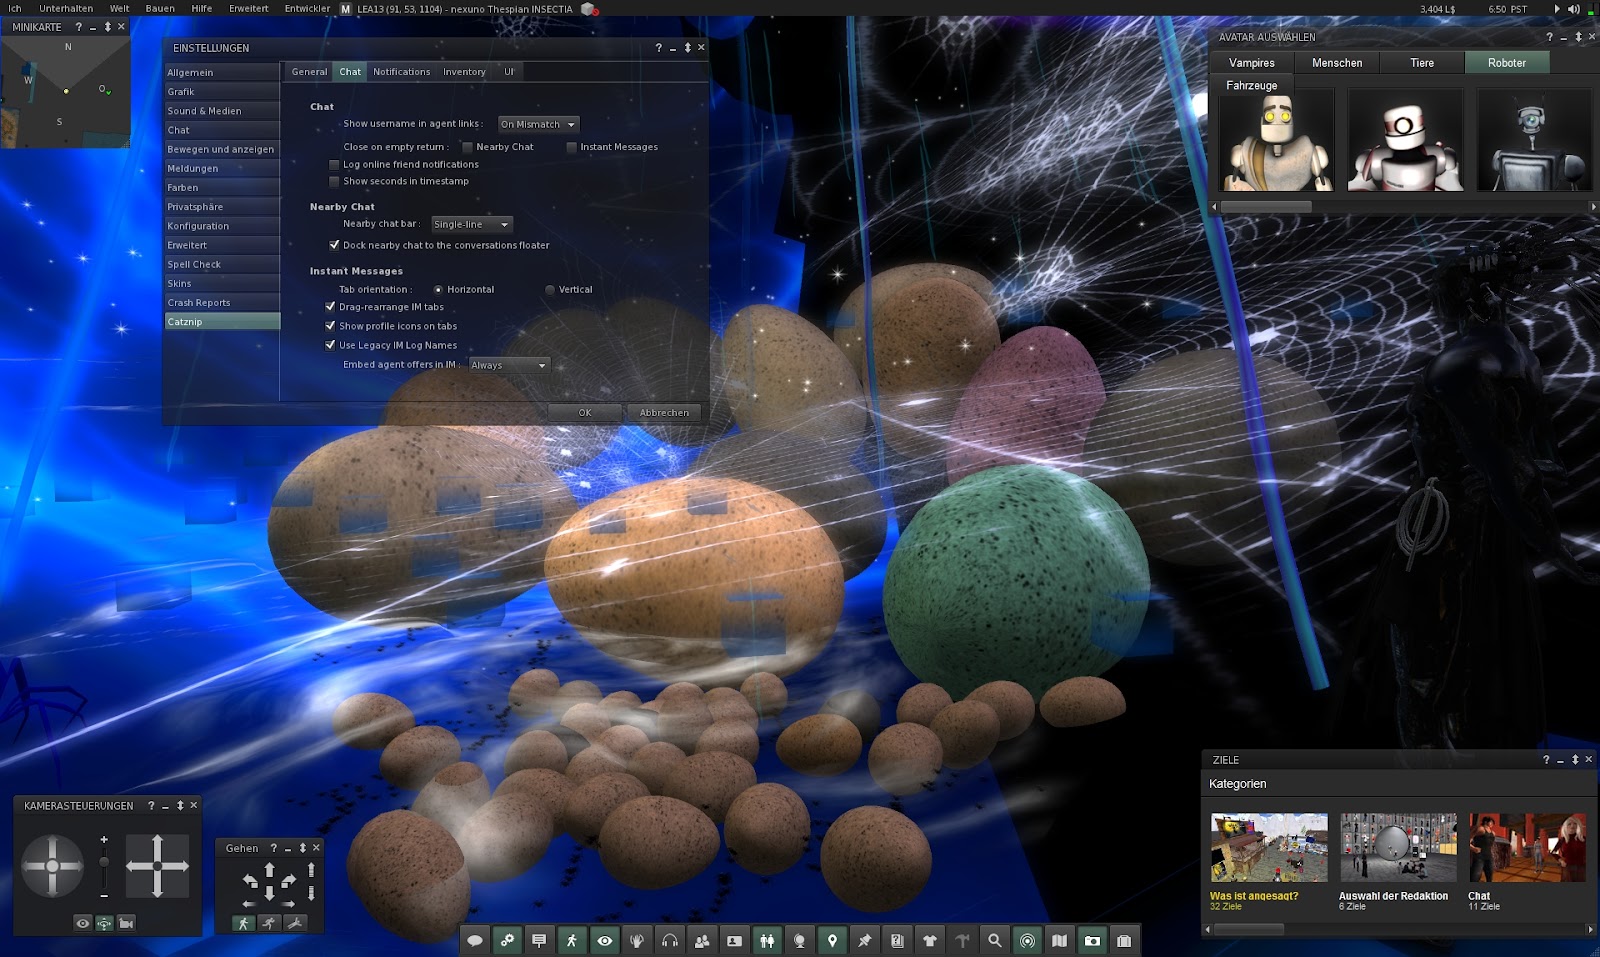1600x957 pixels.
Task: Open the chat bubble icon in bottom toolbar
Action: tap(475, 940)
